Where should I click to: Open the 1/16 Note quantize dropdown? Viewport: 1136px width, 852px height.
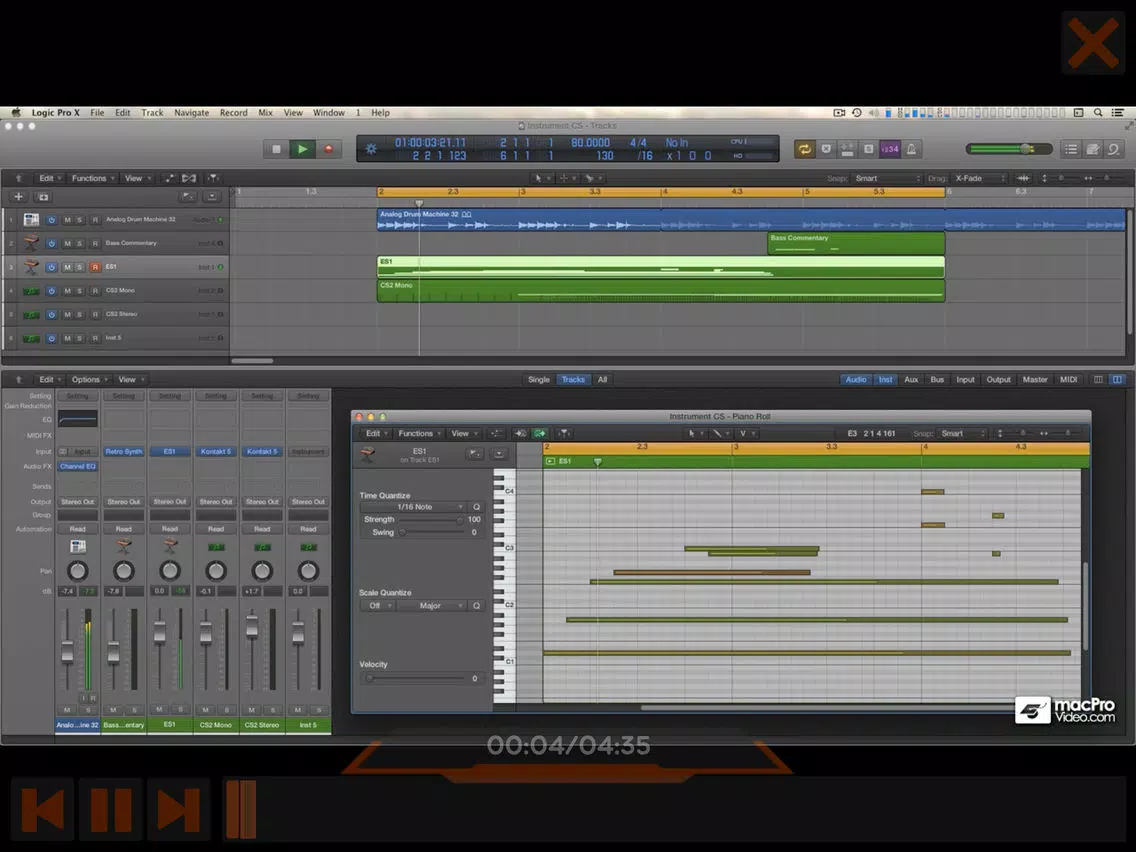[415, 507]
